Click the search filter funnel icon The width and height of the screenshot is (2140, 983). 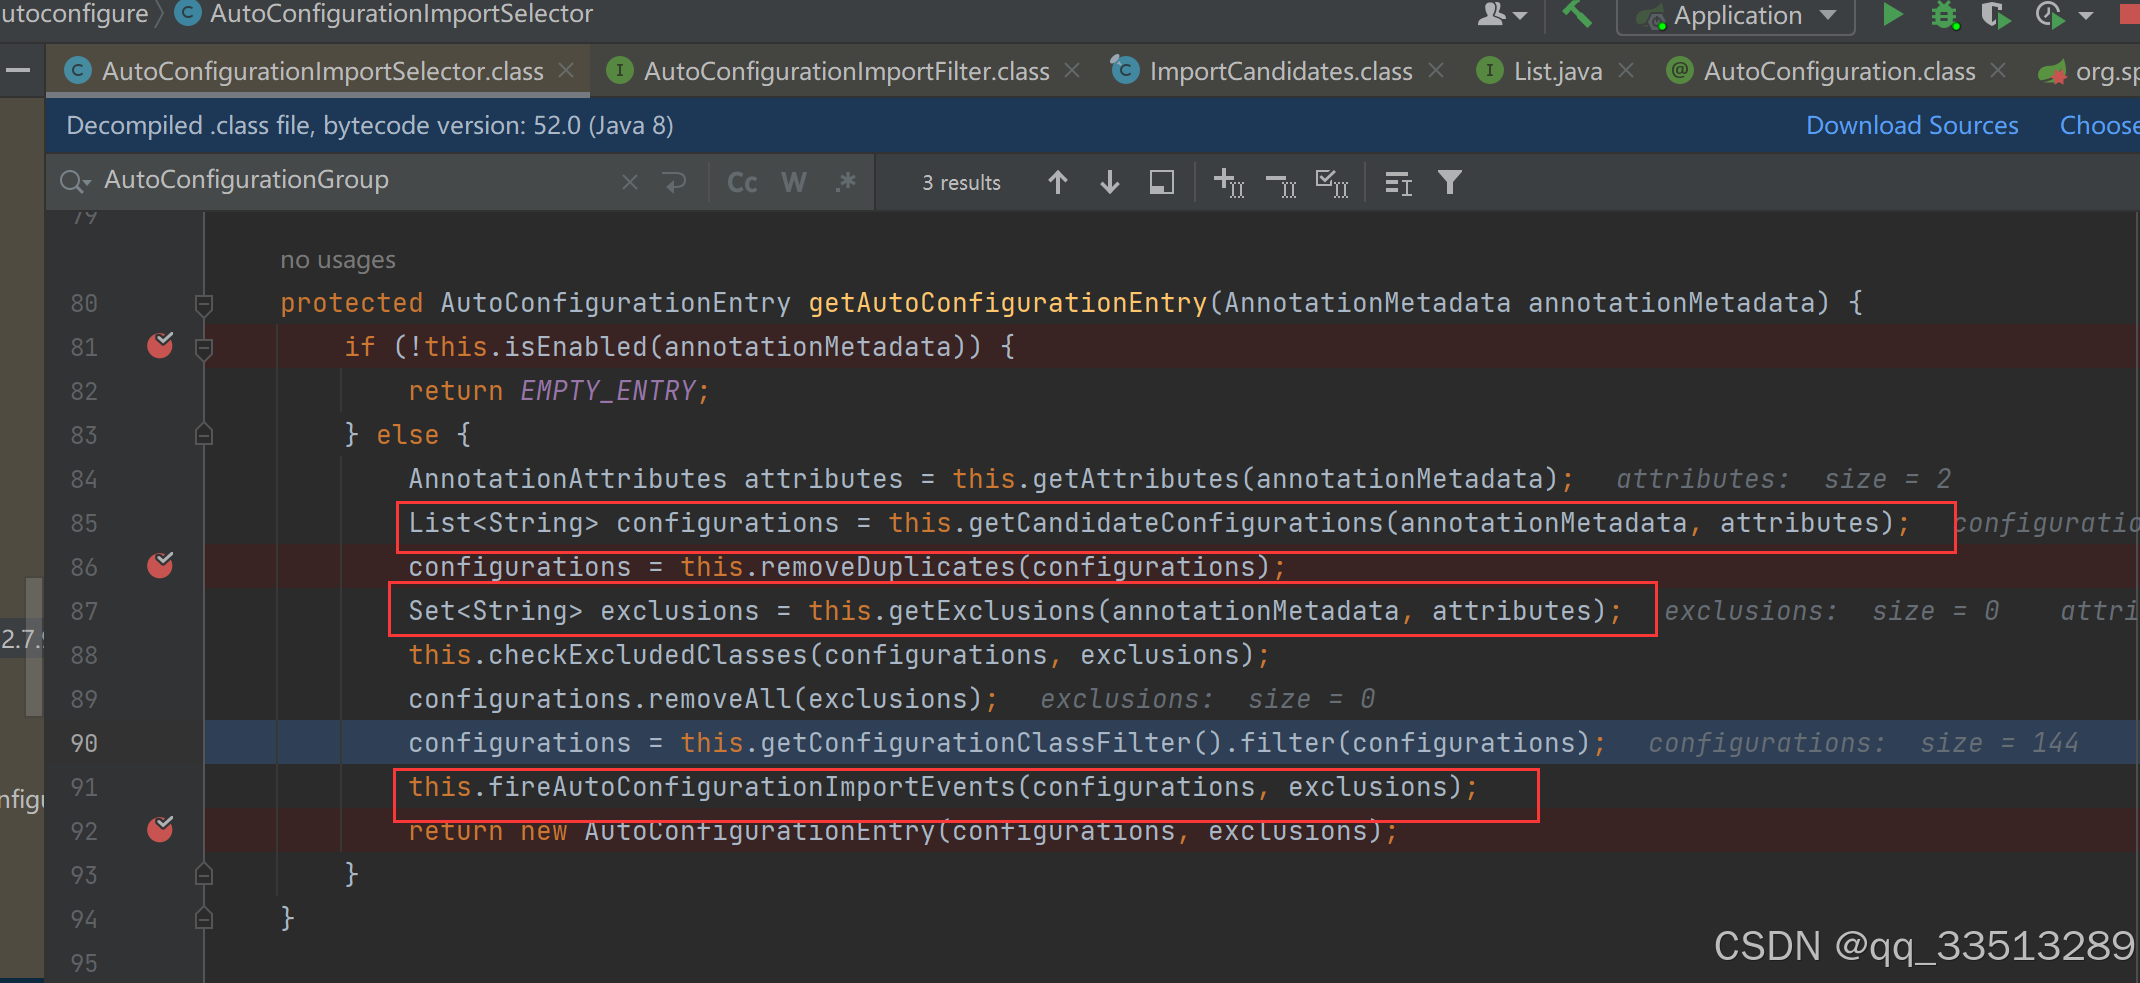(x=1449, y=182)
